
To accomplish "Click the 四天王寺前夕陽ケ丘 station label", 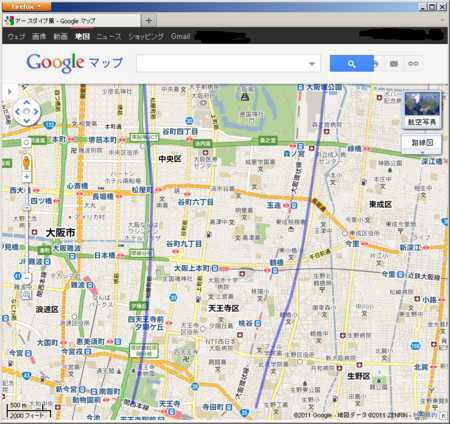I will [x=146, y=323].
